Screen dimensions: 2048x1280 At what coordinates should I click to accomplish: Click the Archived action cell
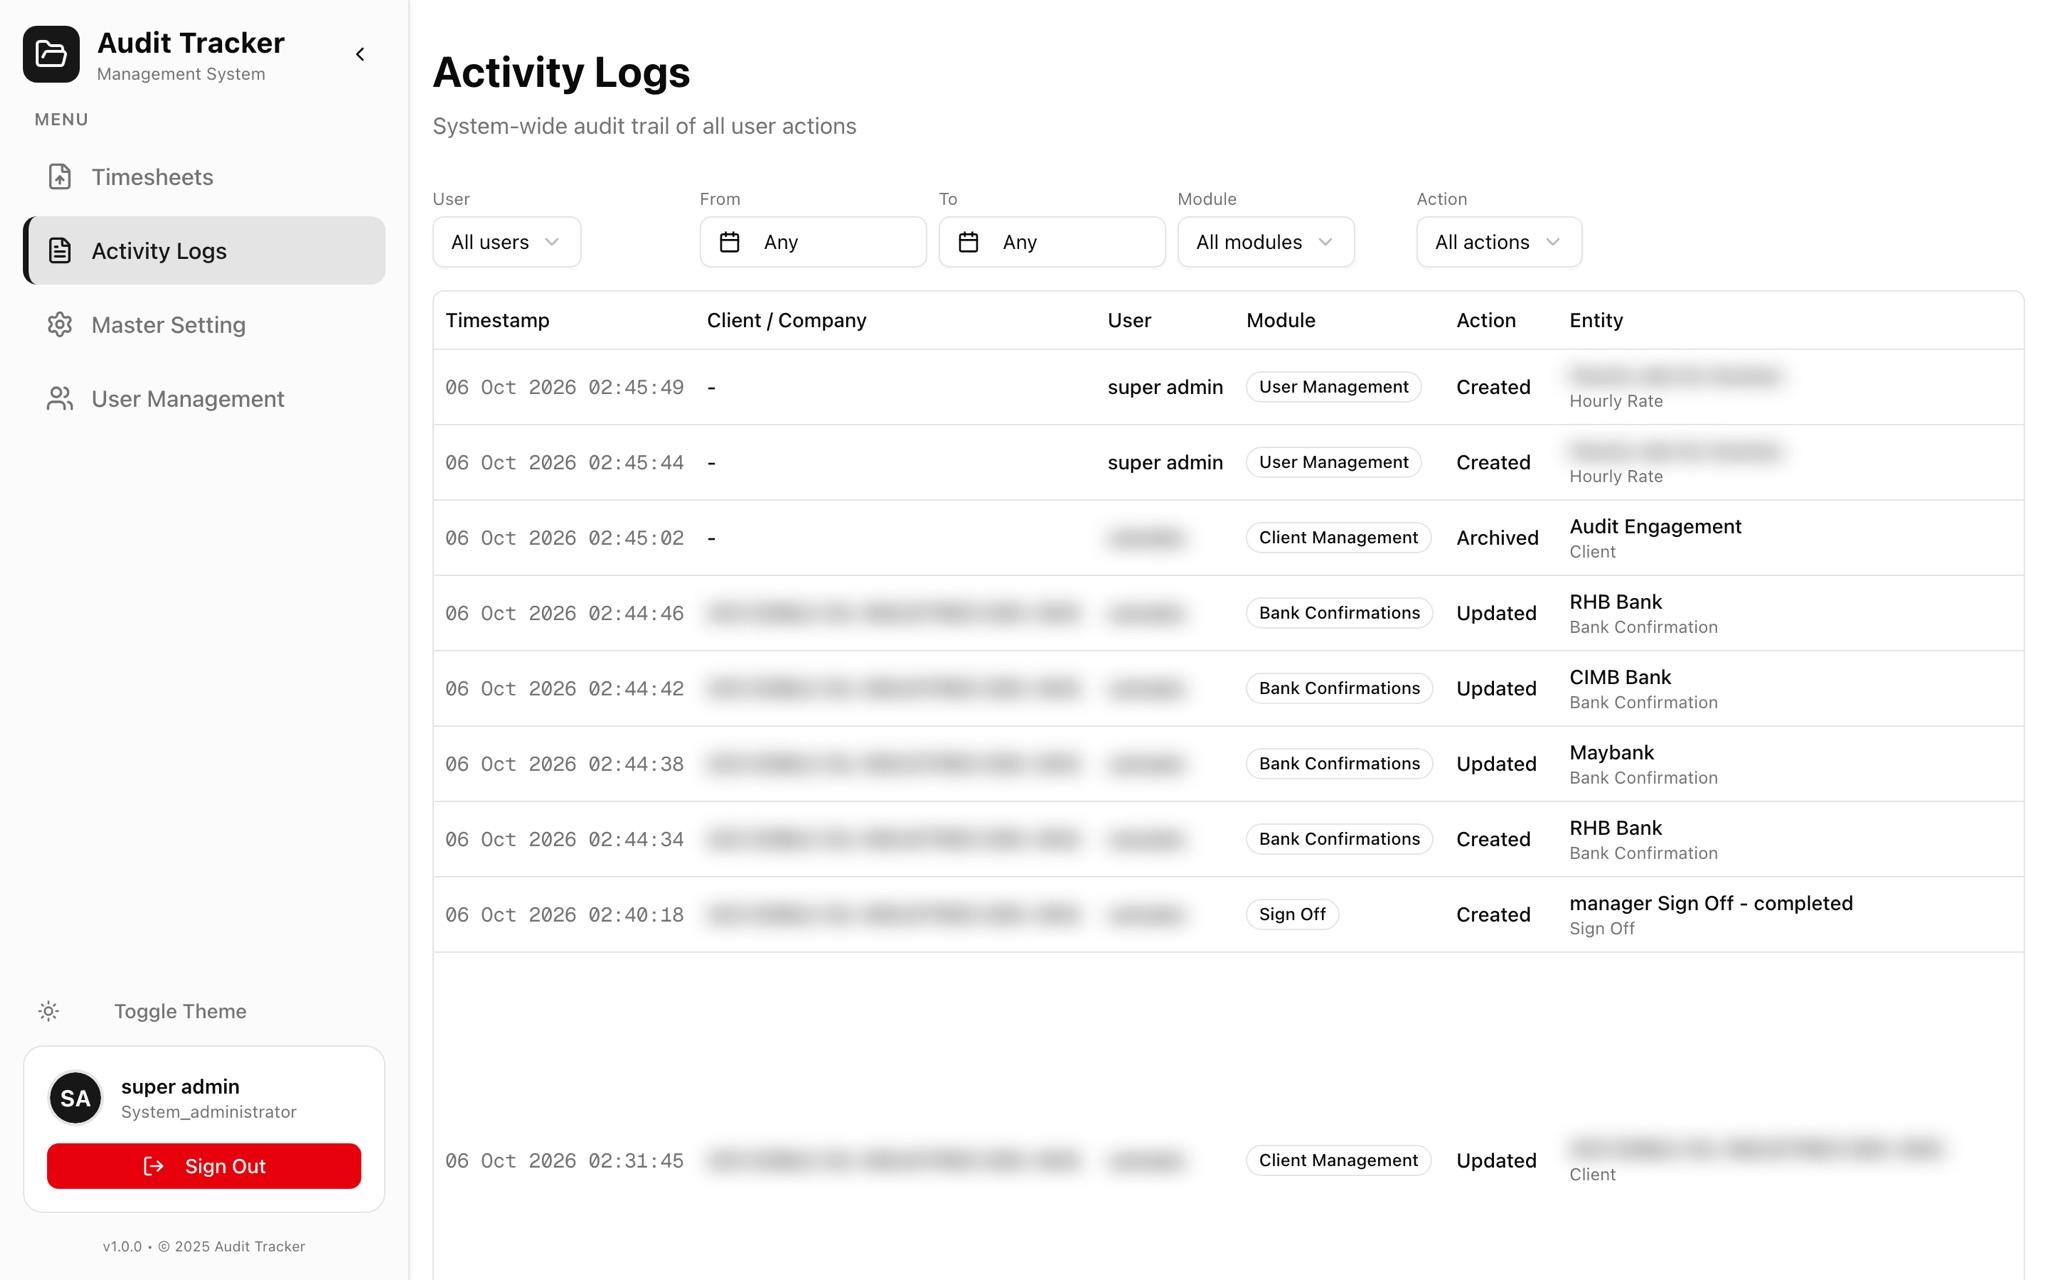(1497, 538)
